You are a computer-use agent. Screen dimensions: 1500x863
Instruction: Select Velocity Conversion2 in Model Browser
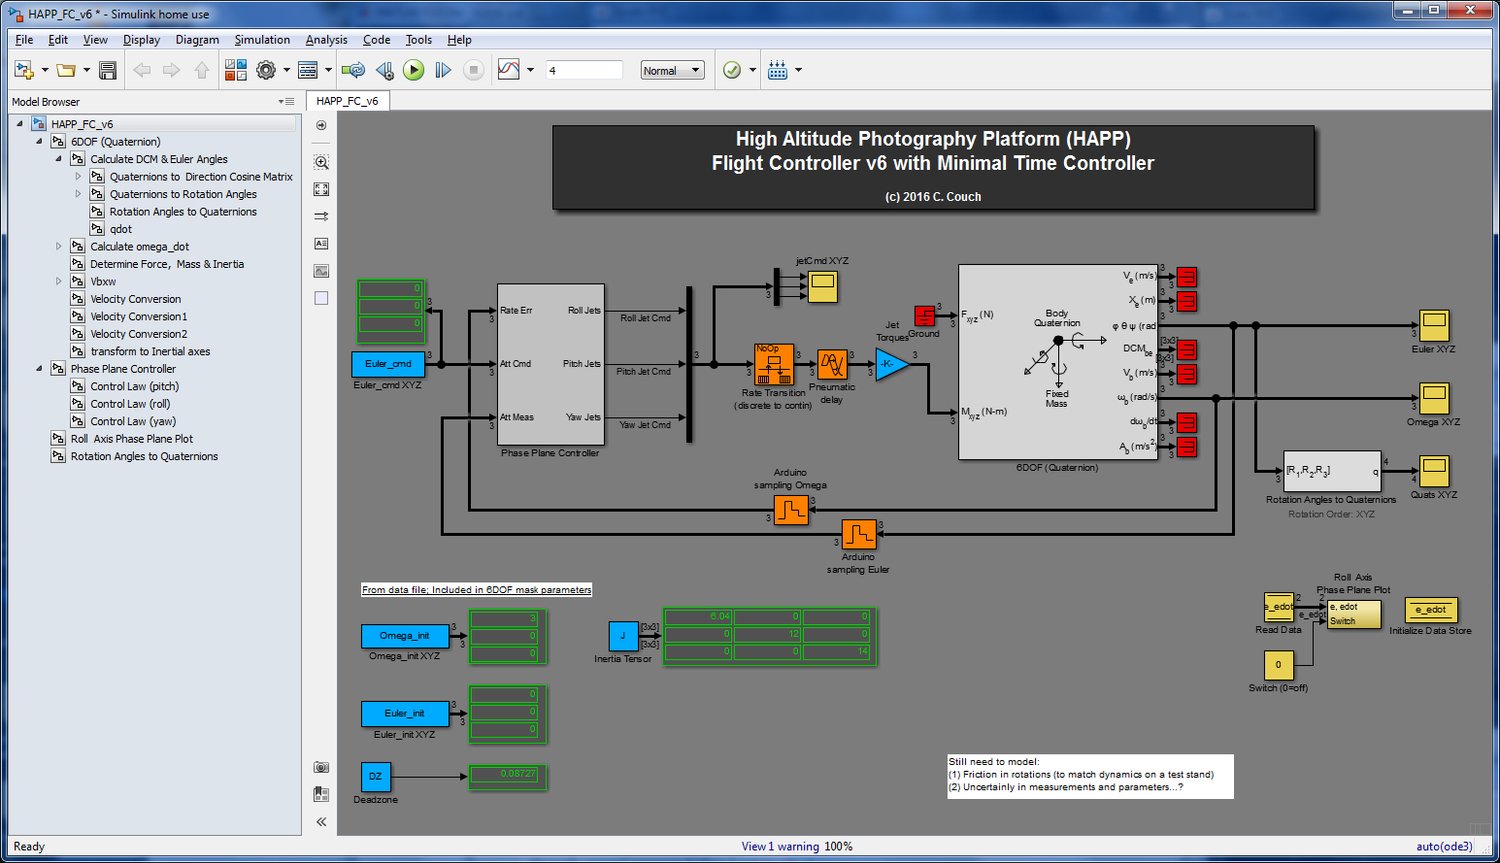pos(138,334)
